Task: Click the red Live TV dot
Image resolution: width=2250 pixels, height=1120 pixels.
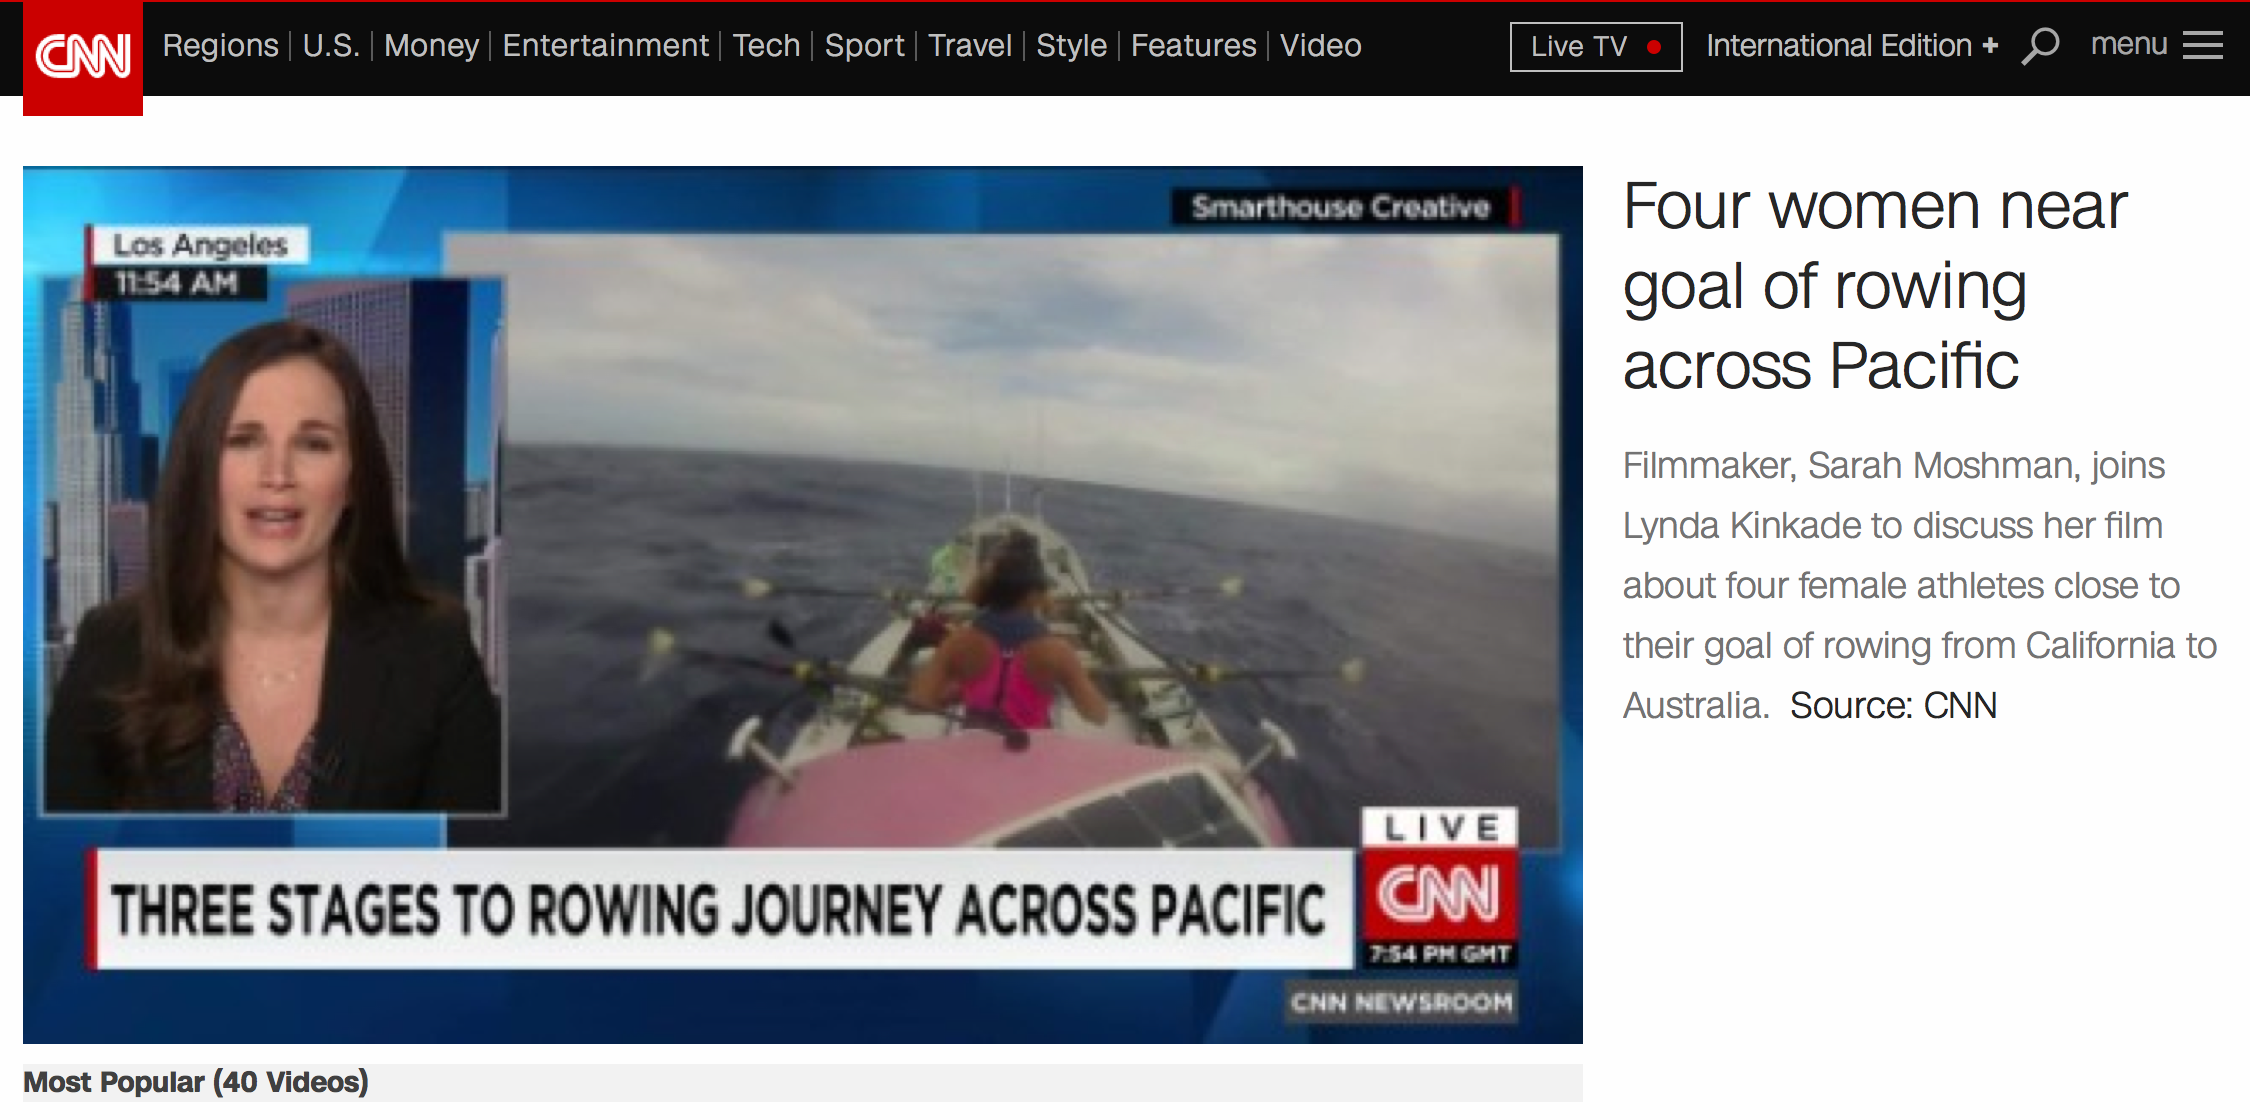Action: tap(1654, 47)
